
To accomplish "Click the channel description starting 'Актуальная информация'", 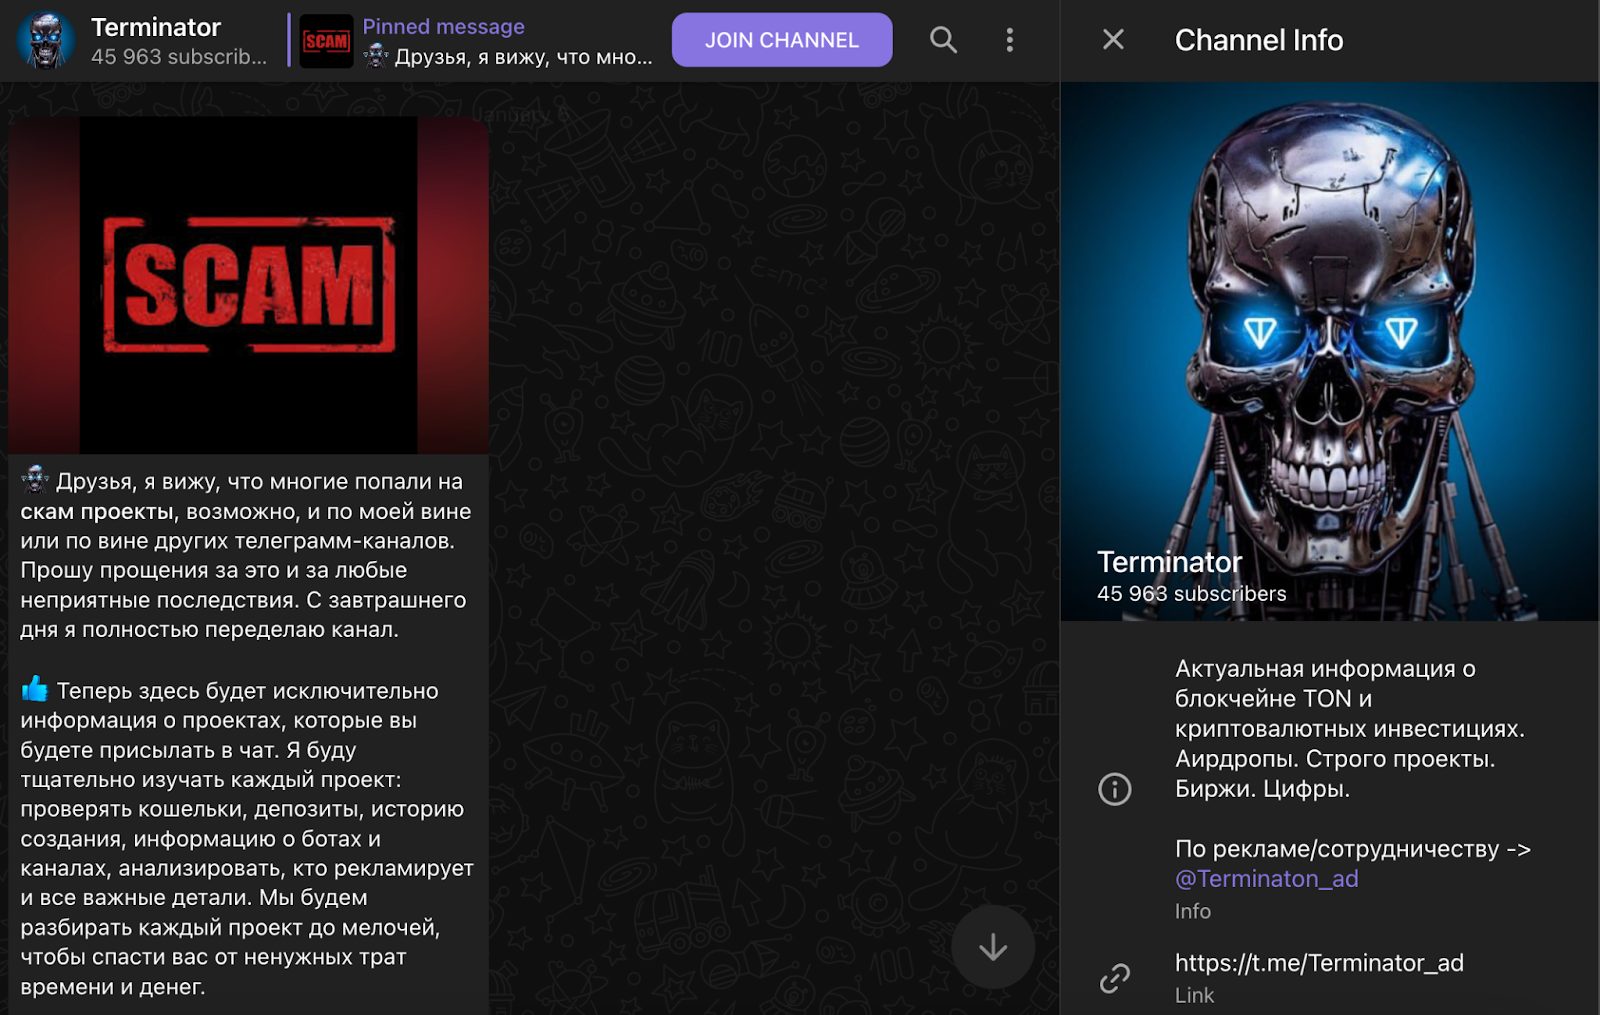I will click(1350, 729).
